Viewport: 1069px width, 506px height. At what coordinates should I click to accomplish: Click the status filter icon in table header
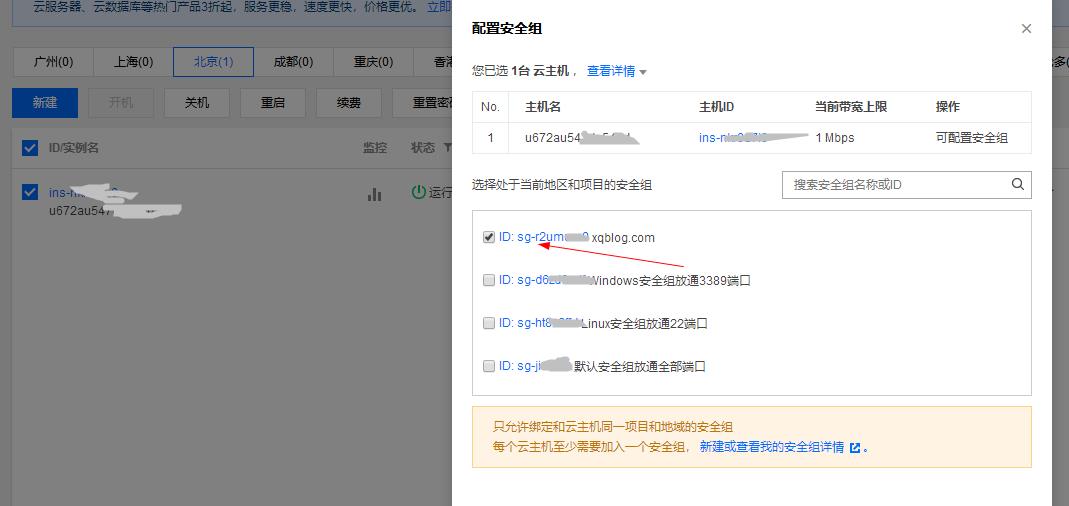click(445, 148)
